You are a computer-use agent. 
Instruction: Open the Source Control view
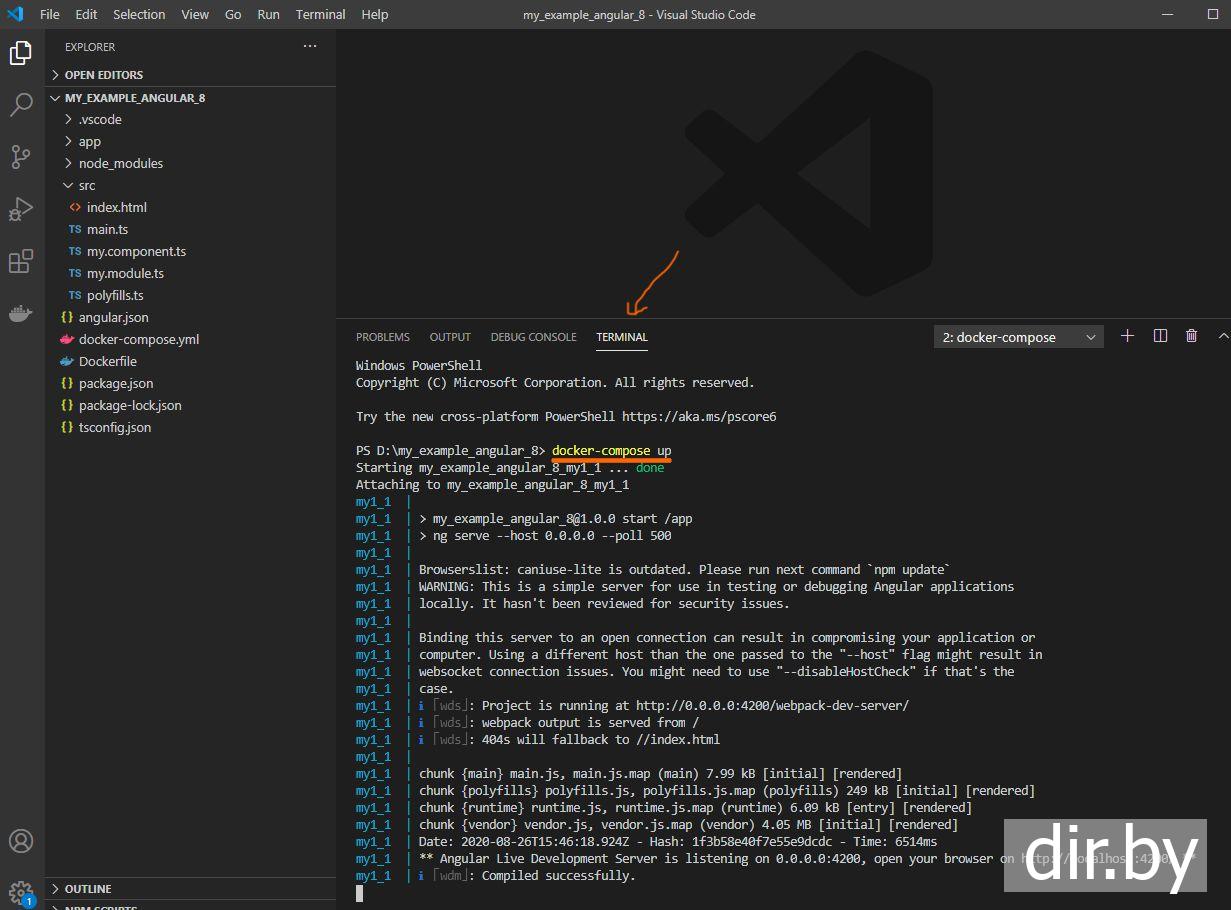coord(21,156)
